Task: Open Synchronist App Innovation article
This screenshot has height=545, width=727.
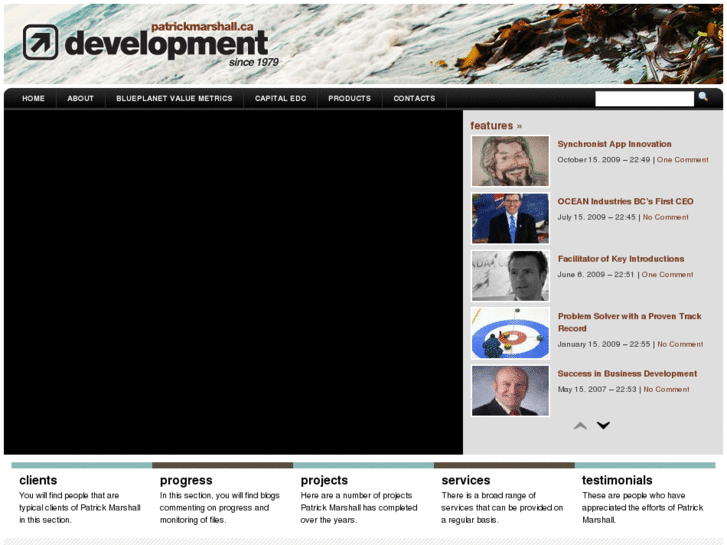Action: tap(614, 144)
